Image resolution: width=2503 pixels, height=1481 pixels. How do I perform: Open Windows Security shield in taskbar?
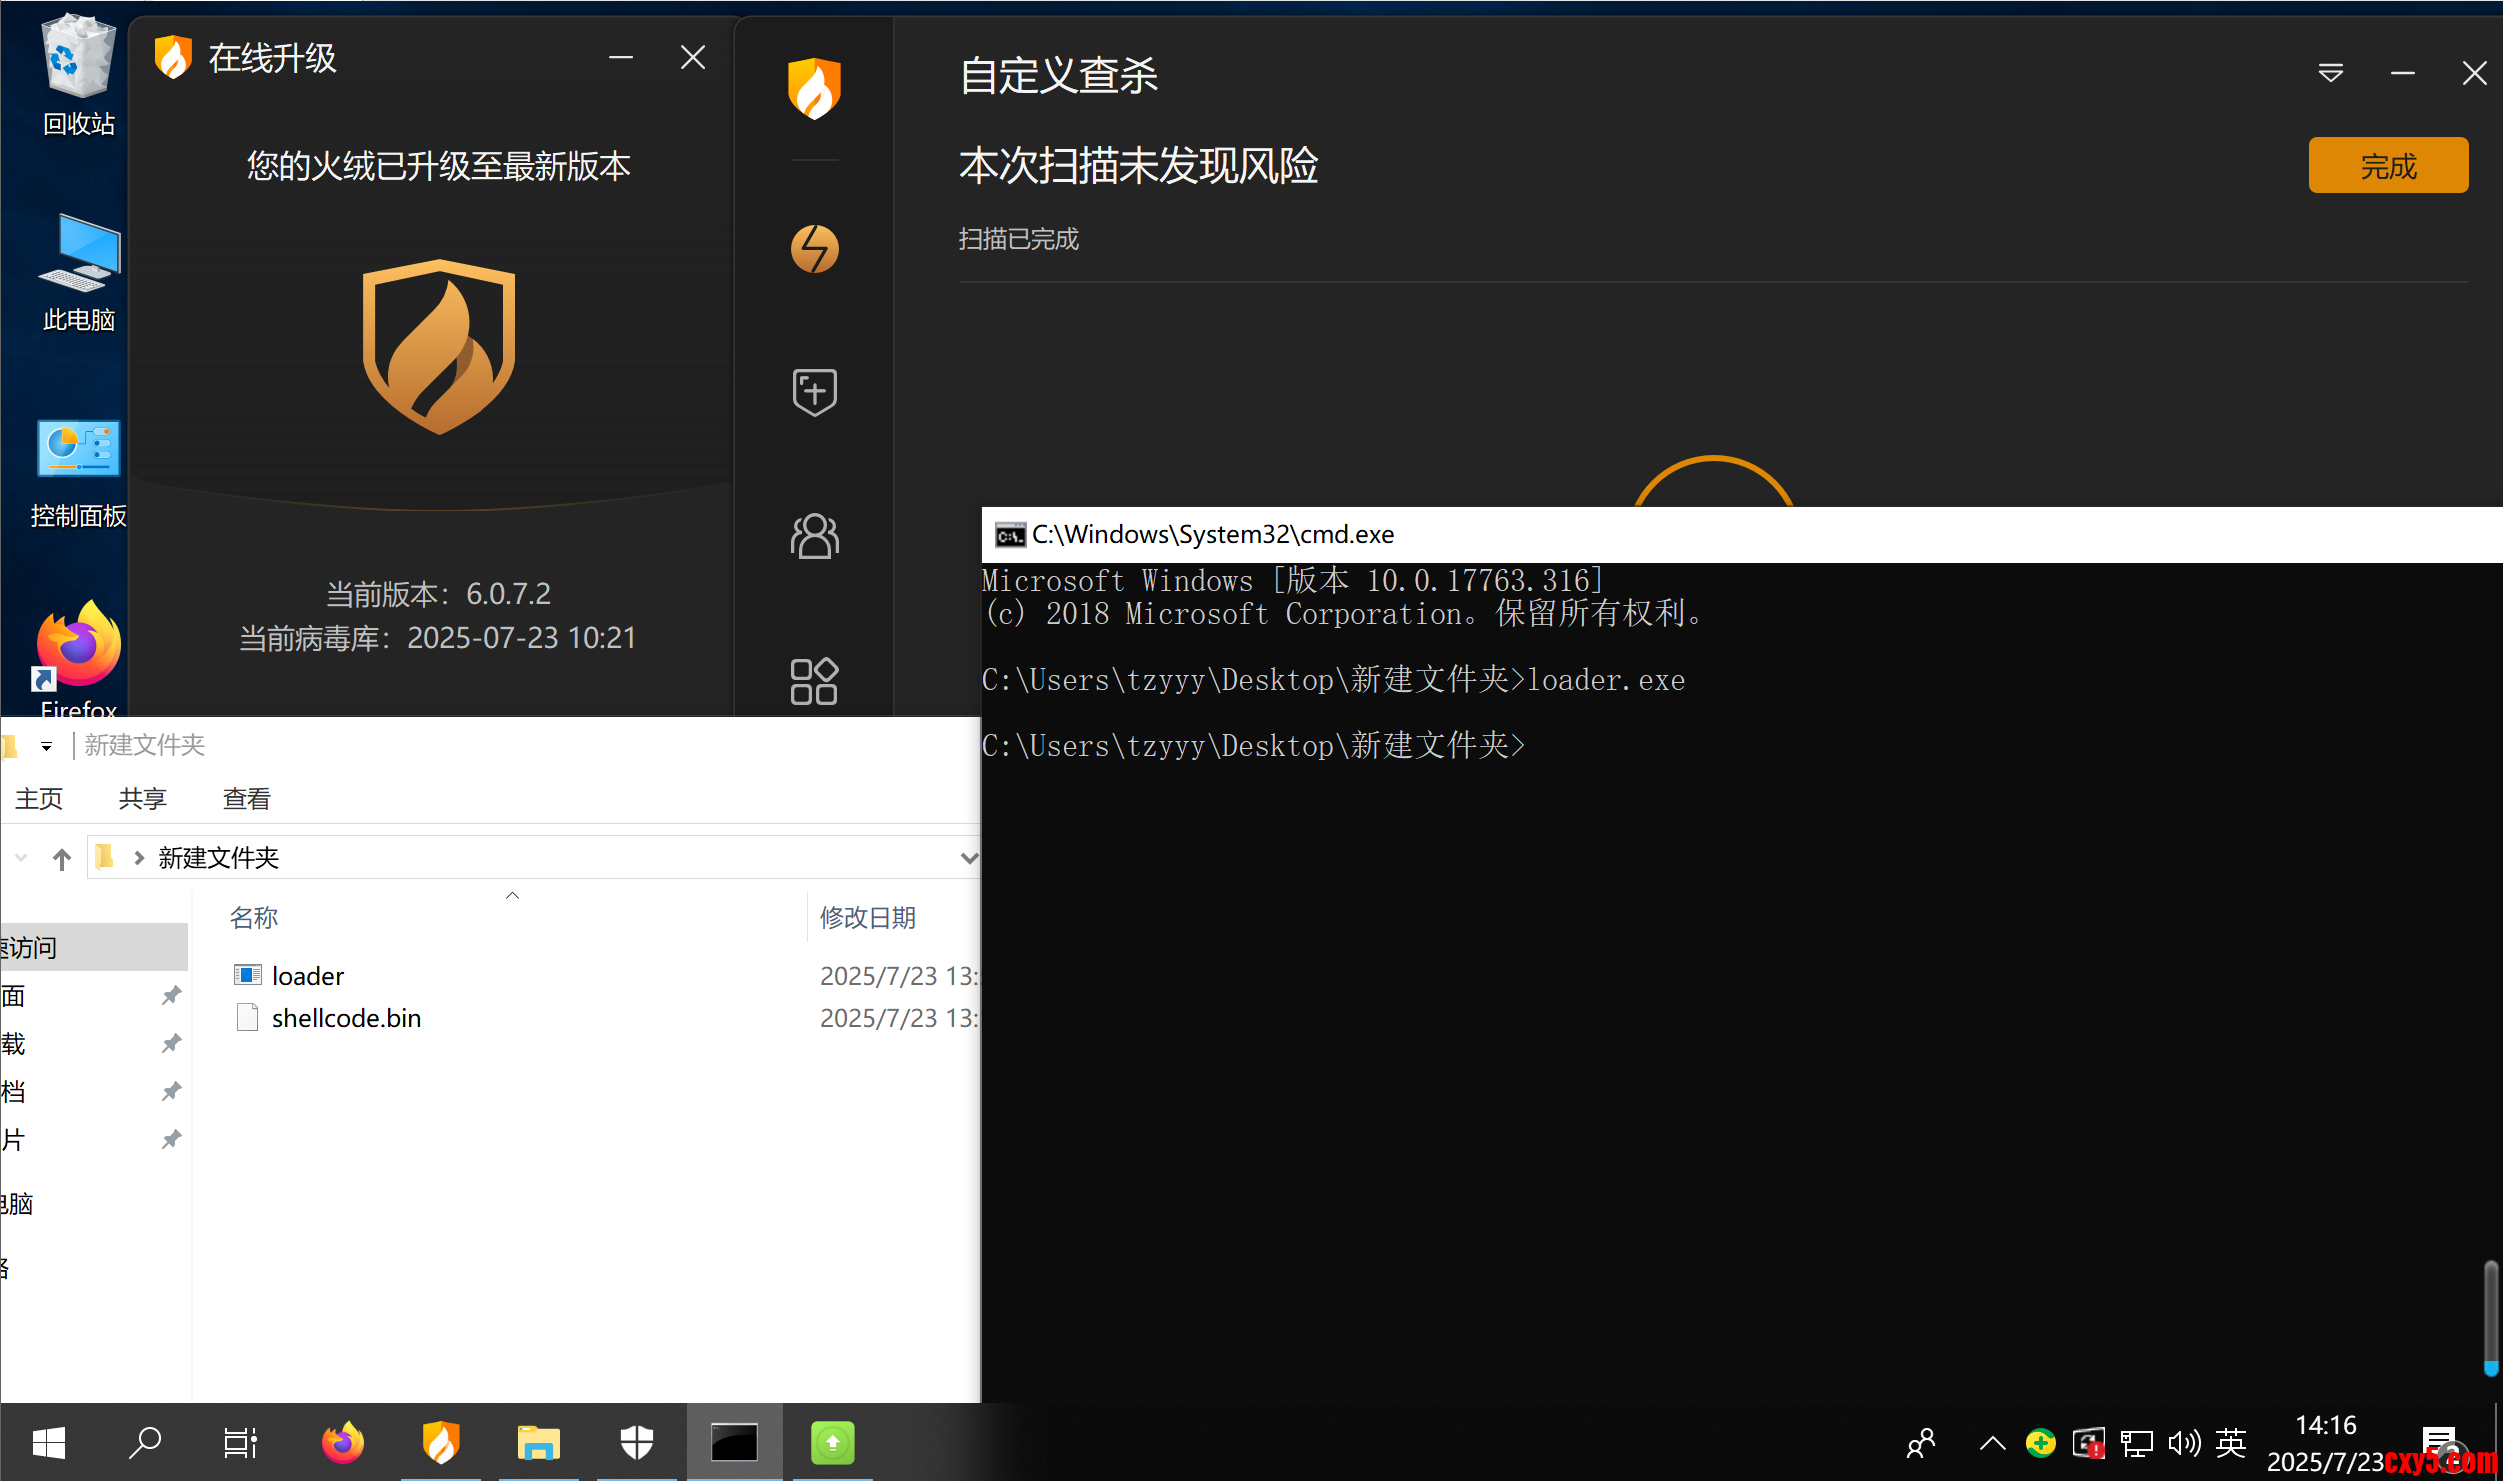(636, 1442)
